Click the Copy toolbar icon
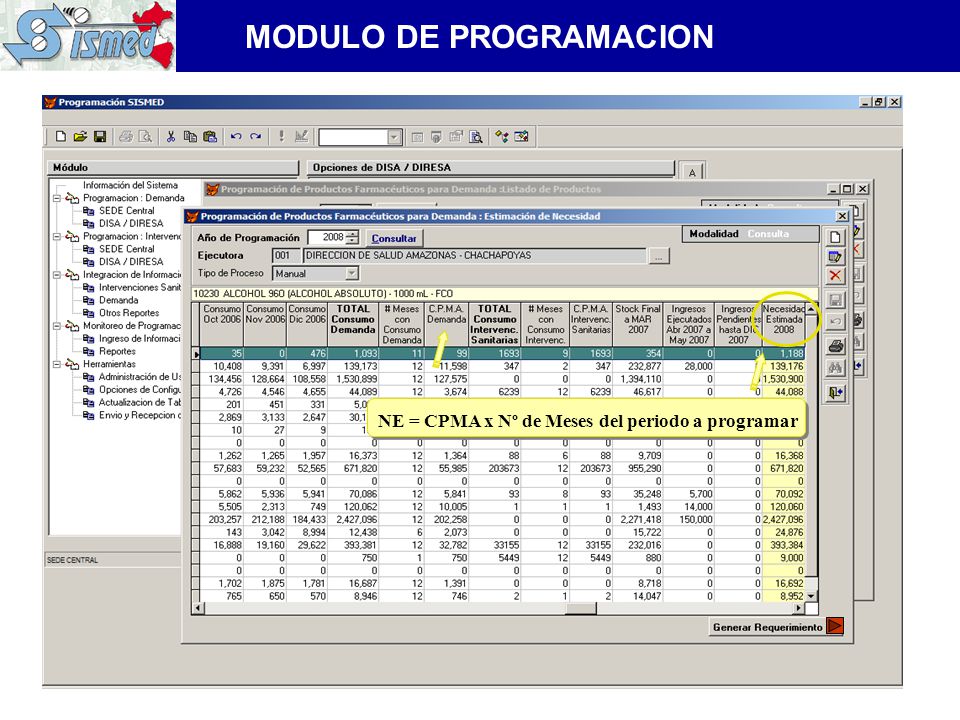Image resolution: width=960 pixels, height=720 pixels. pos(190,137)
